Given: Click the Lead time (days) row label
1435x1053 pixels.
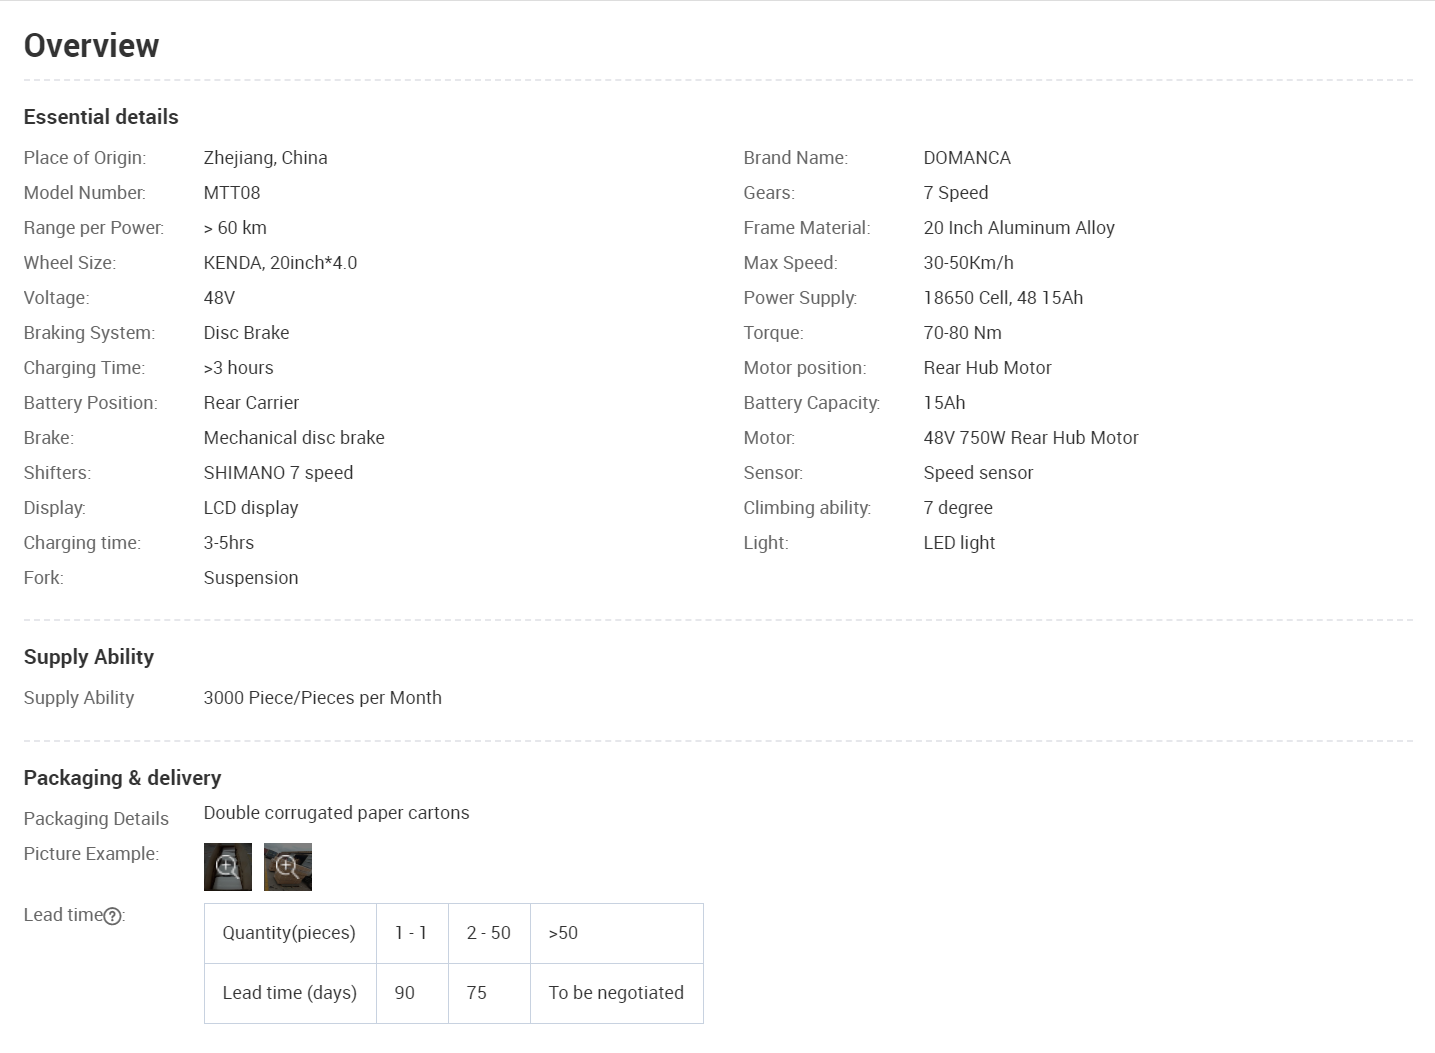Looking at the screenshot, I should point(289,993).
